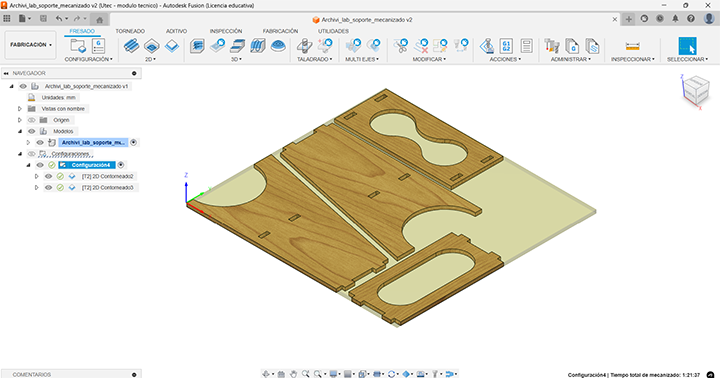The image size is (720, 378).
Task: Select the 2D Contour tool
Action: coord(172,46)
